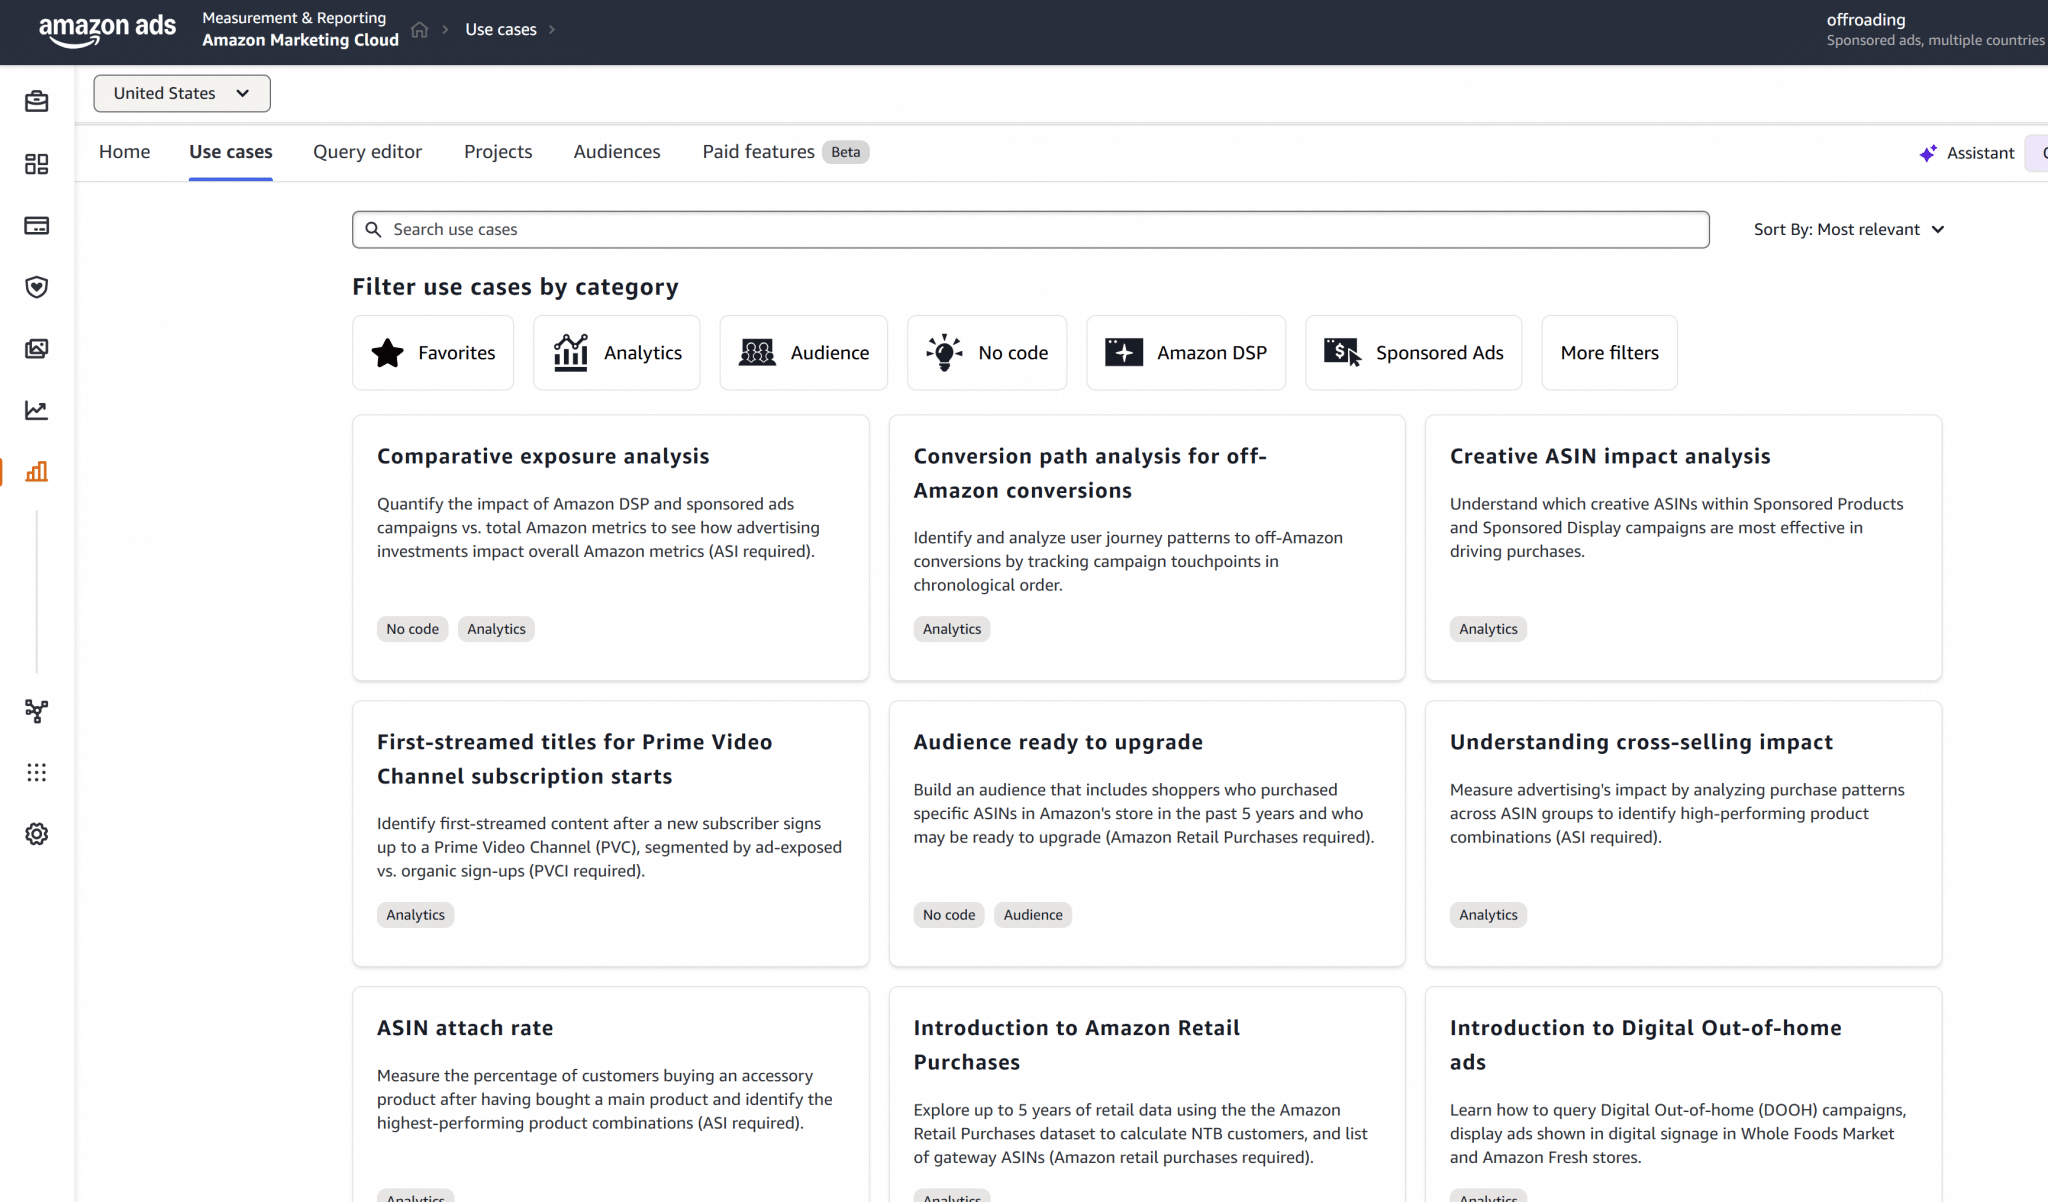
Task: Click the dollar cursor icon on Sponsored Ads
Action: (1342, 353)
